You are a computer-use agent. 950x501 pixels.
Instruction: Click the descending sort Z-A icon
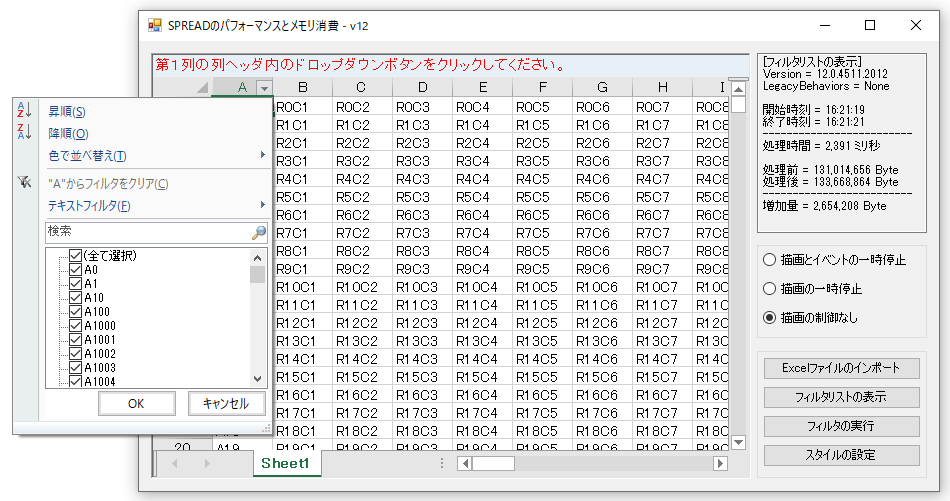[24, 131]
